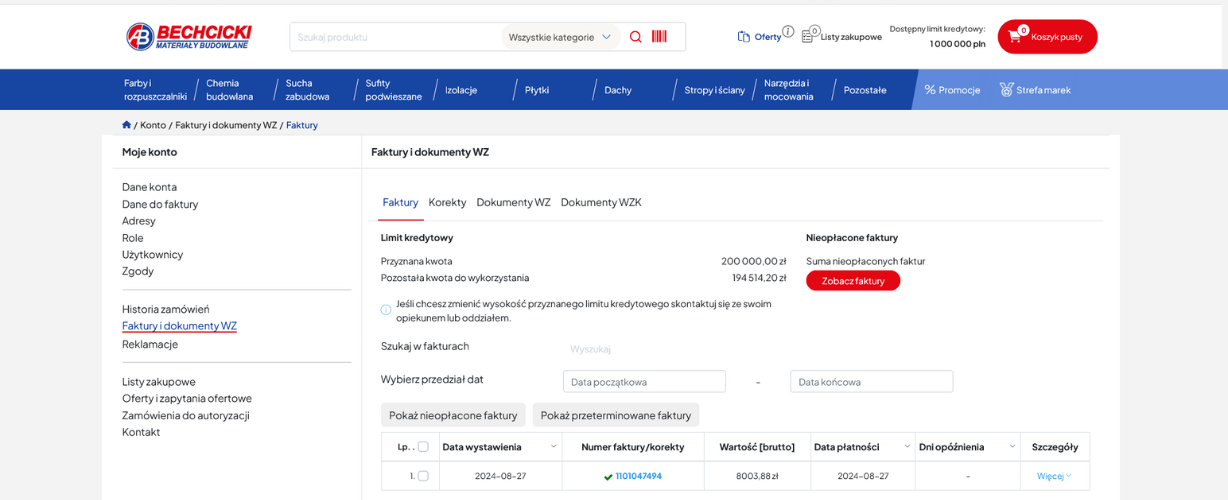This screenshot has width=1228, height=500.
Task: Click the 8003,88 zł value cell
Action: (x=757, y=476)
